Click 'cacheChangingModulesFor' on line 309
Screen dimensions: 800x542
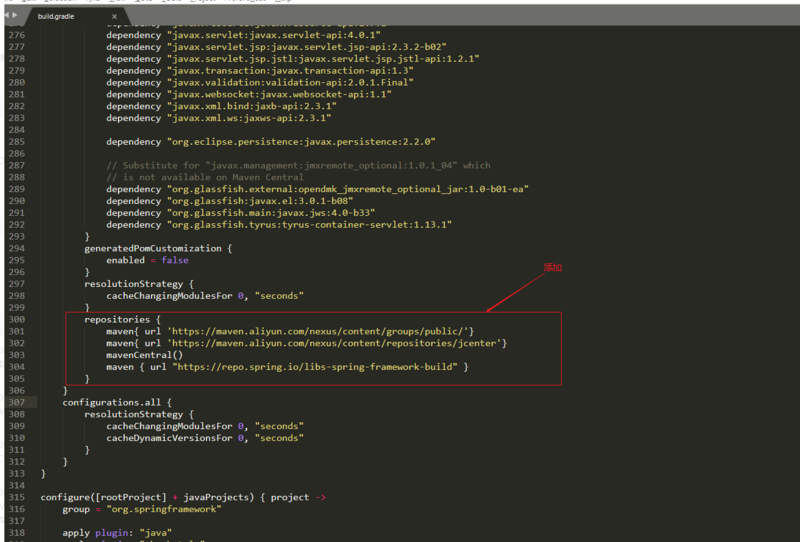coord(169,426)
